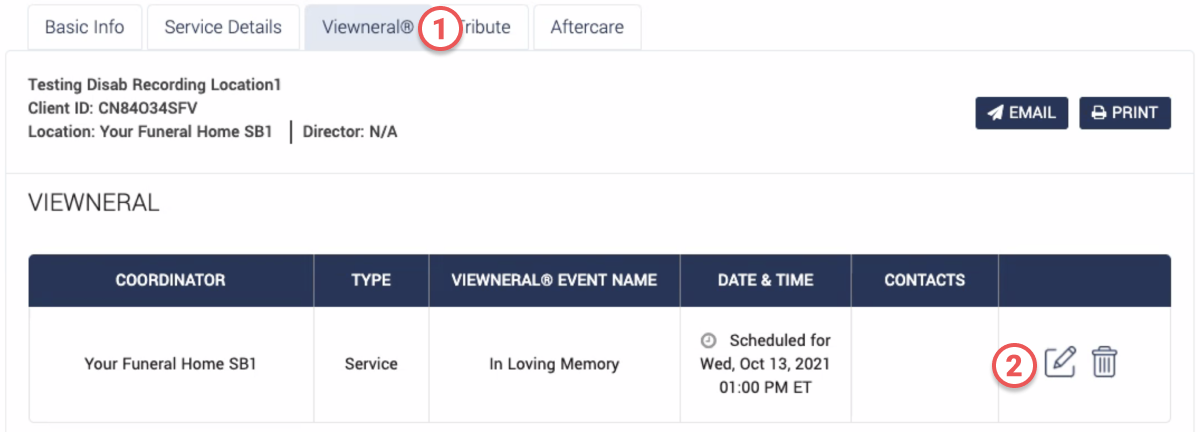Open the Basic Info tab

coord(84,28)
